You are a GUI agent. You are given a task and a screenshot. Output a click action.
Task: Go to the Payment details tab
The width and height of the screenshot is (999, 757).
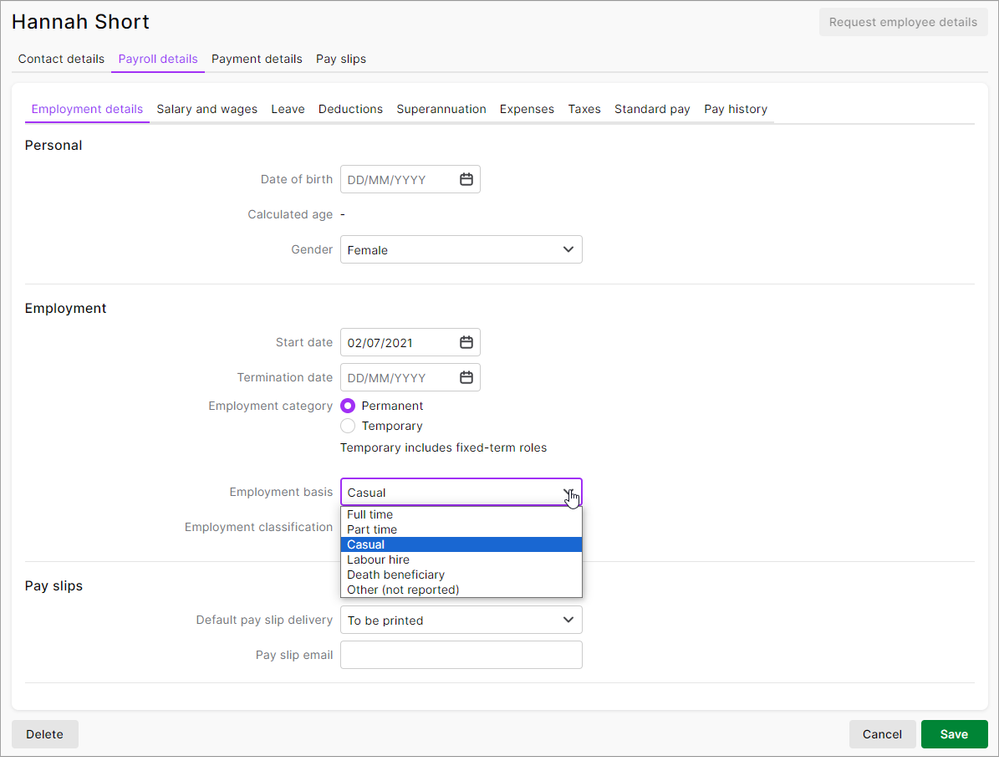point(256,59)
